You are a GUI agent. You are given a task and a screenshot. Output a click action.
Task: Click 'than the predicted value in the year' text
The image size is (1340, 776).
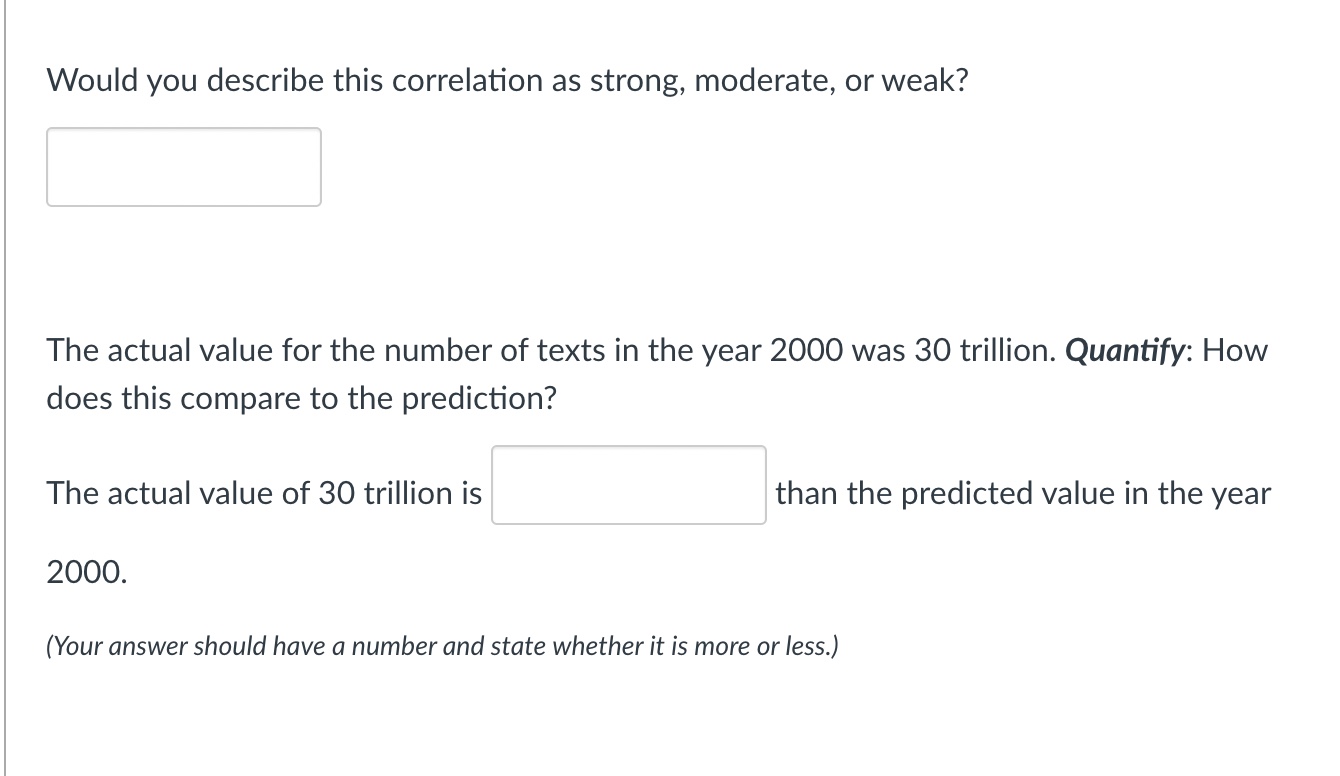pos(1022,493)
